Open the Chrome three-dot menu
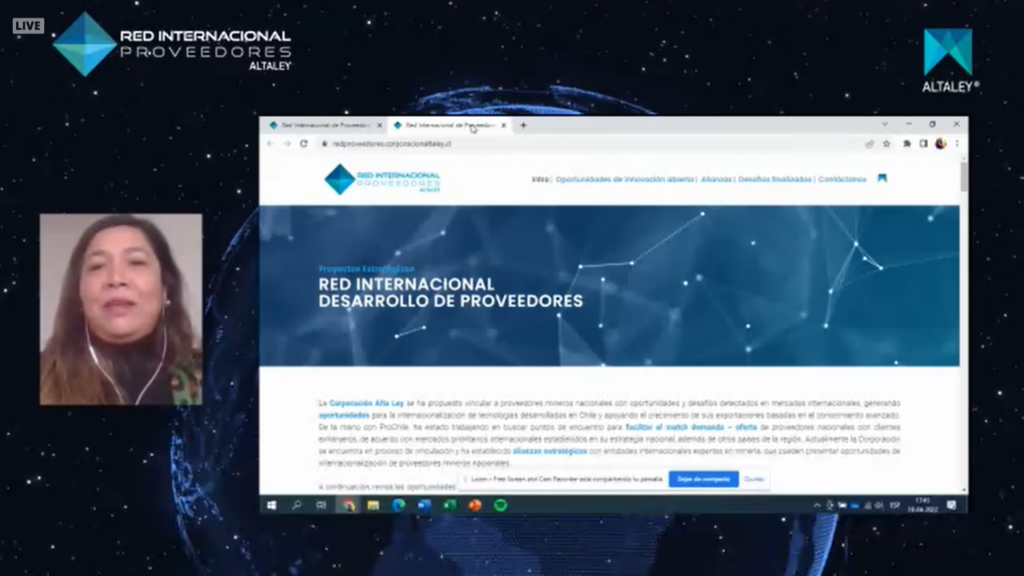The image size is (1024, 576). [957, 144]
